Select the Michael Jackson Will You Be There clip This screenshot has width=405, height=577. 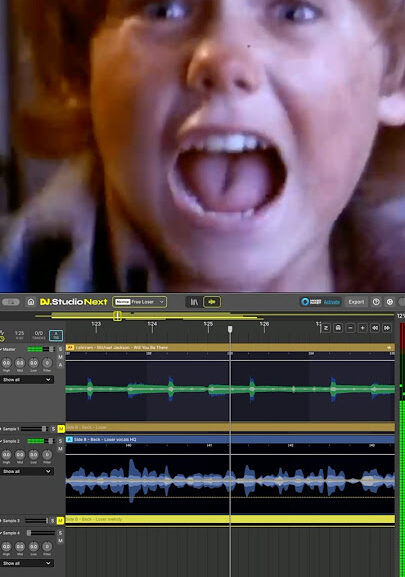click(230, 347)
